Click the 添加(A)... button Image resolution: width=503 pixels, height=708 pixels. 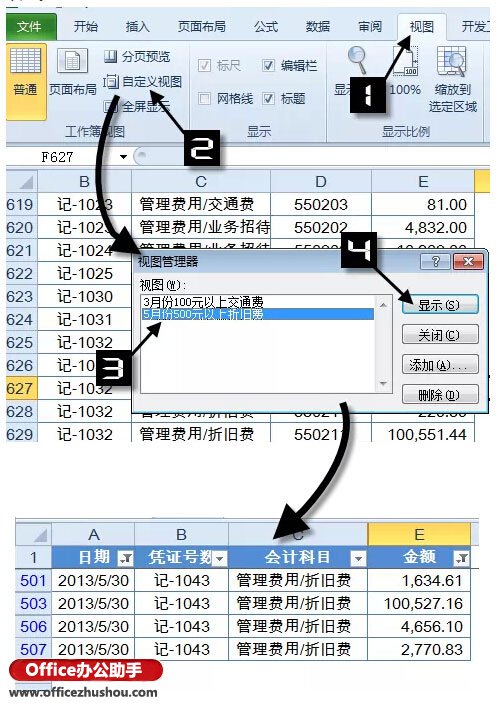(x=440, y=365)
